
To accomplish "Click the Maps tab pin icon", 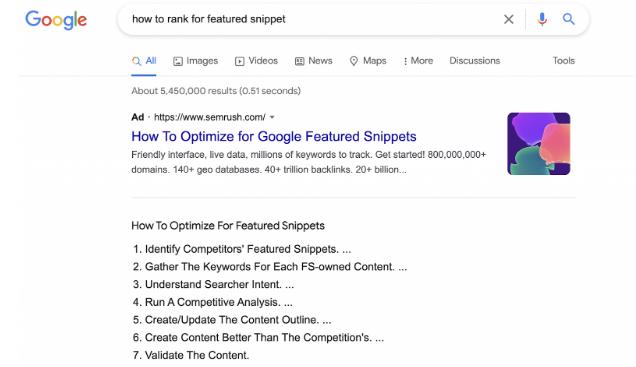I will click(354, 61).
